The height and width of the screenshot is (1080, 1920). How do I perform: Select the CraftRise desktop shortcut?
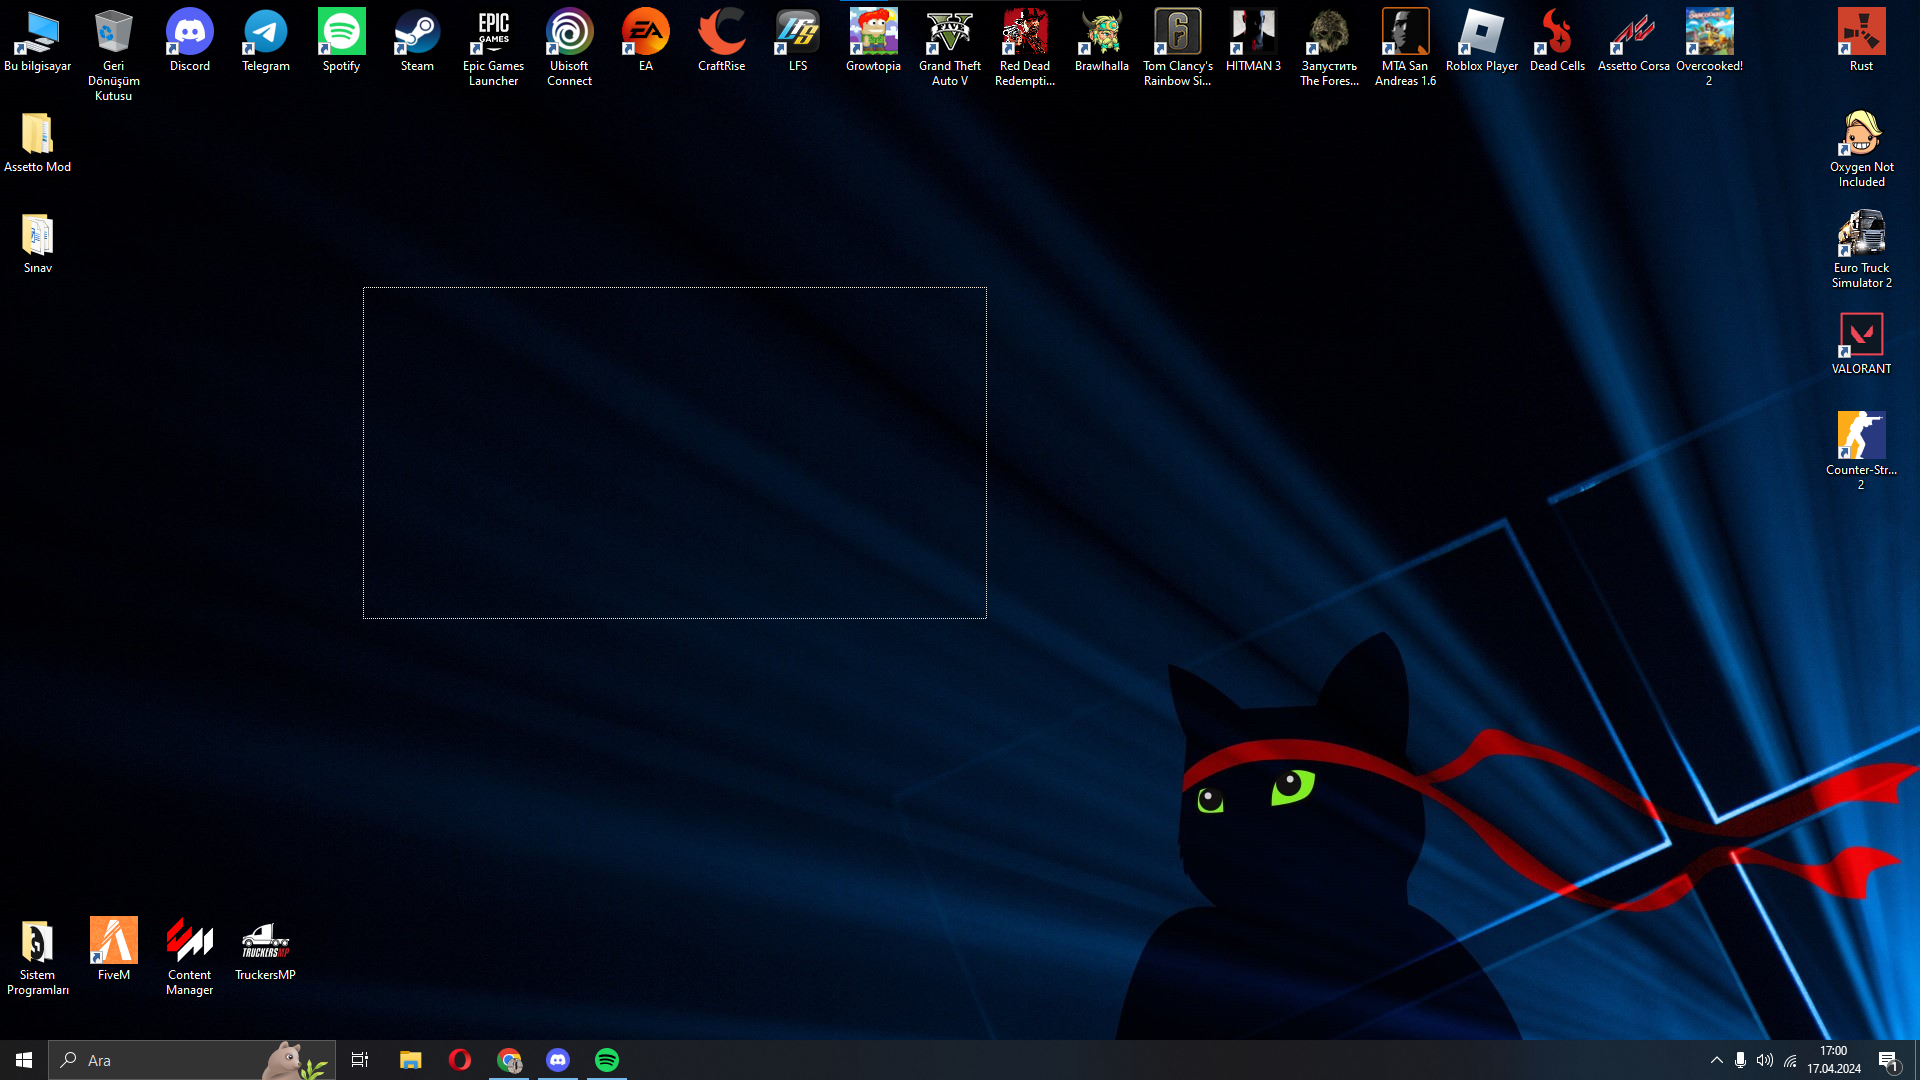[x=722, y=41]
